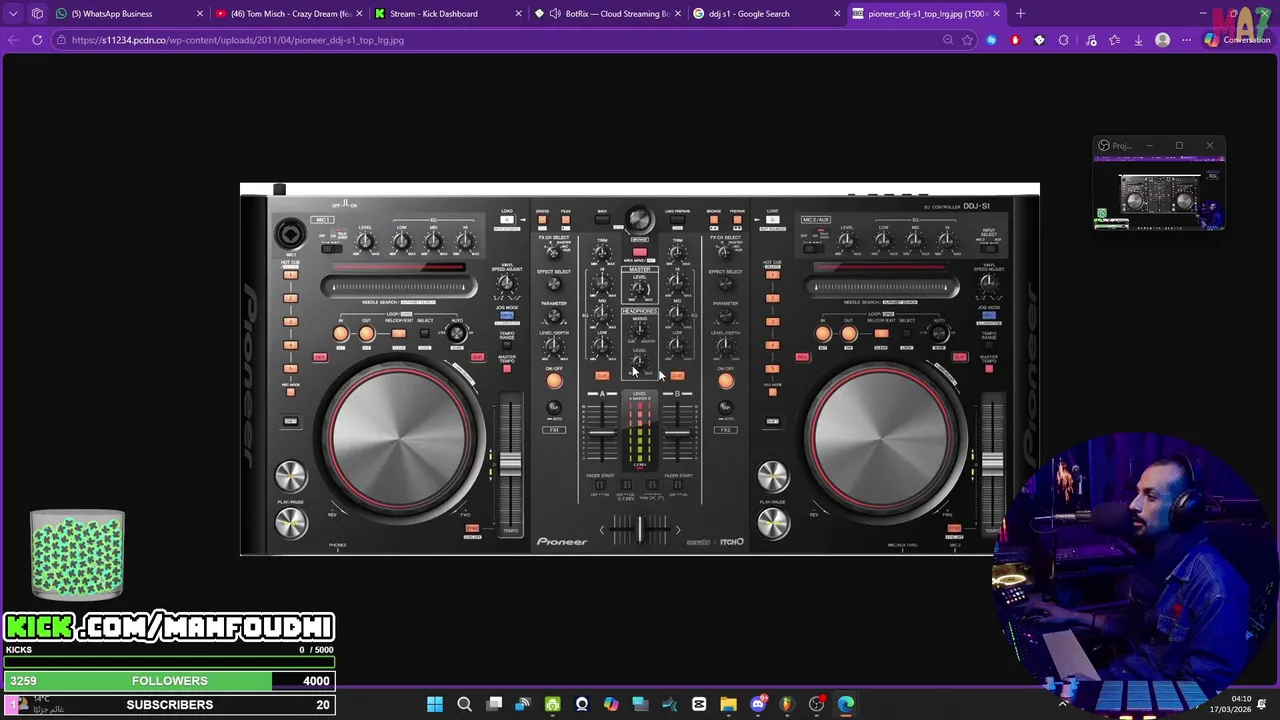Select the pioneer_ddj-s1_top_lrg.jpg tab
This screenshot has height=720, width=1280.
926,14
